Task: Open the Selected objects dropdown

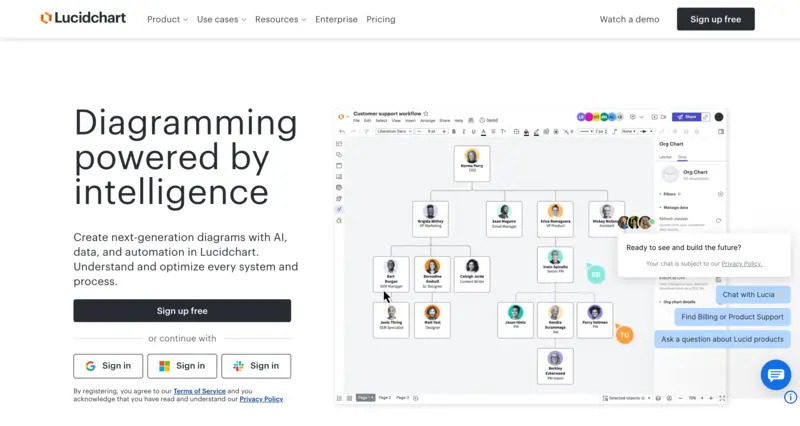Action: point(626,398)
